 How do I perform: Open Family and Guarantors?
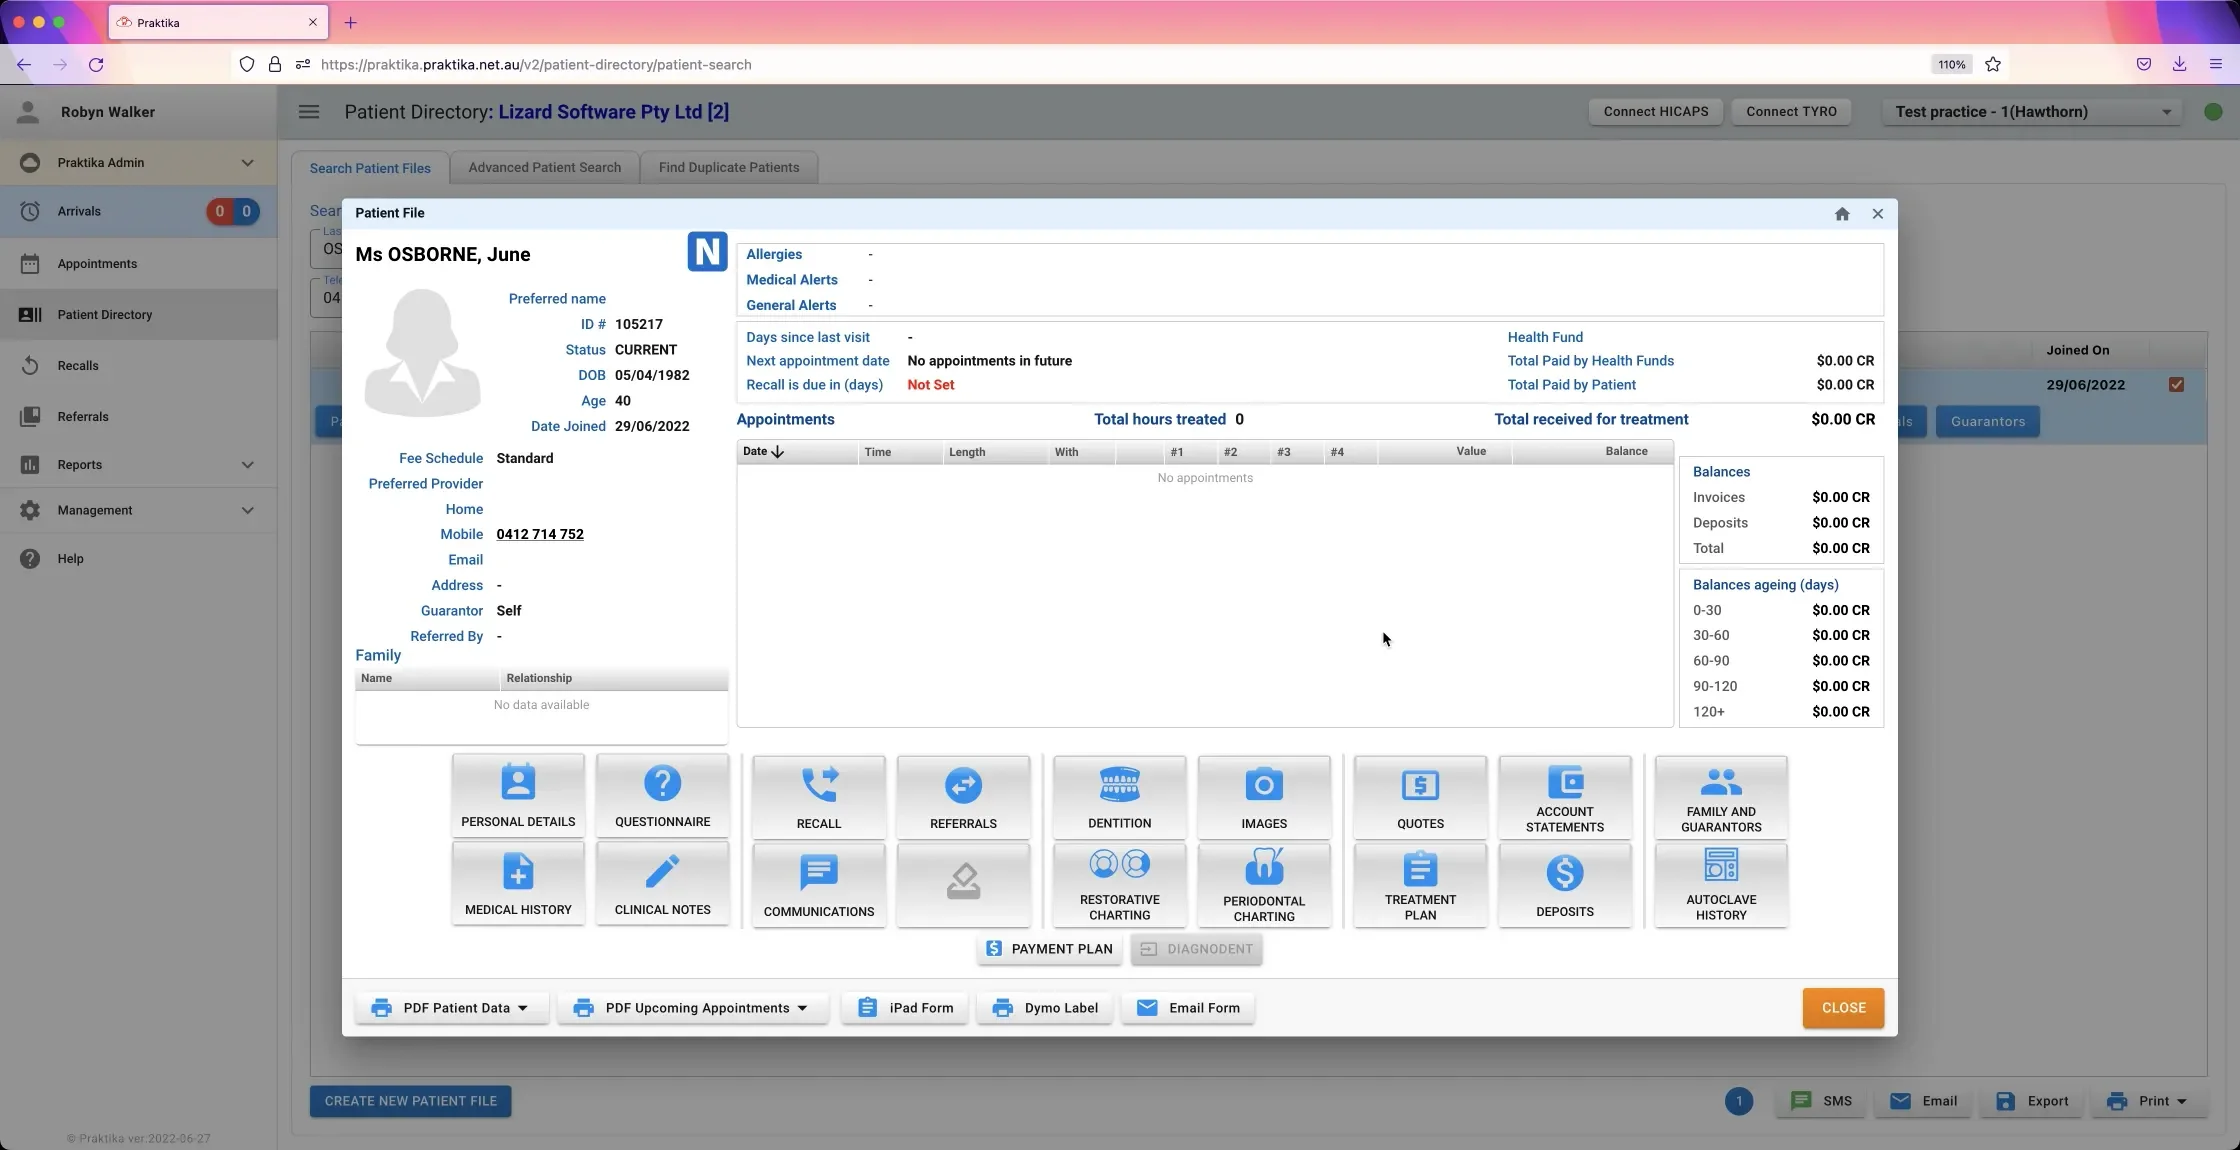pyautogui.click(x=1720, y=796)
